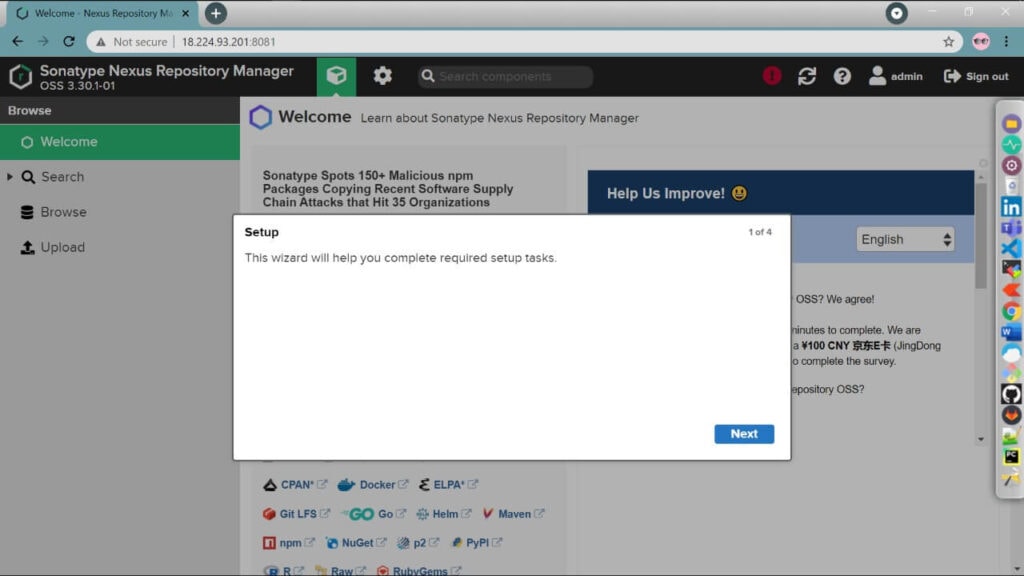This screenshot has height=576, width=1024.
Task: Bookmark page with the star icon
Action: click(948, 42)
